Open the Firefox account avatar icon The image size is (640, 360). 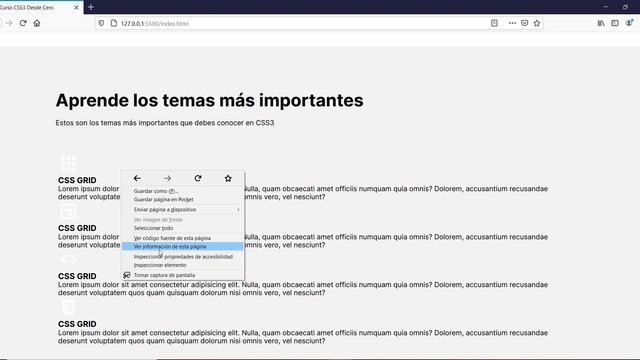[629, 23]
